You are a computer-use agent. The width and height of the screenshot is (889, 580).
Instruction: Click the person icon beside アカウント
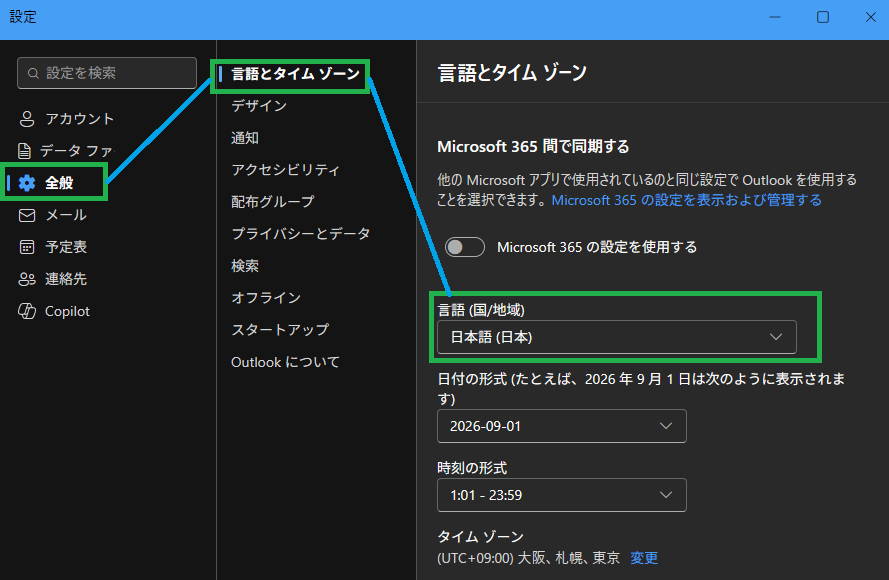click(x=27, y=119)
